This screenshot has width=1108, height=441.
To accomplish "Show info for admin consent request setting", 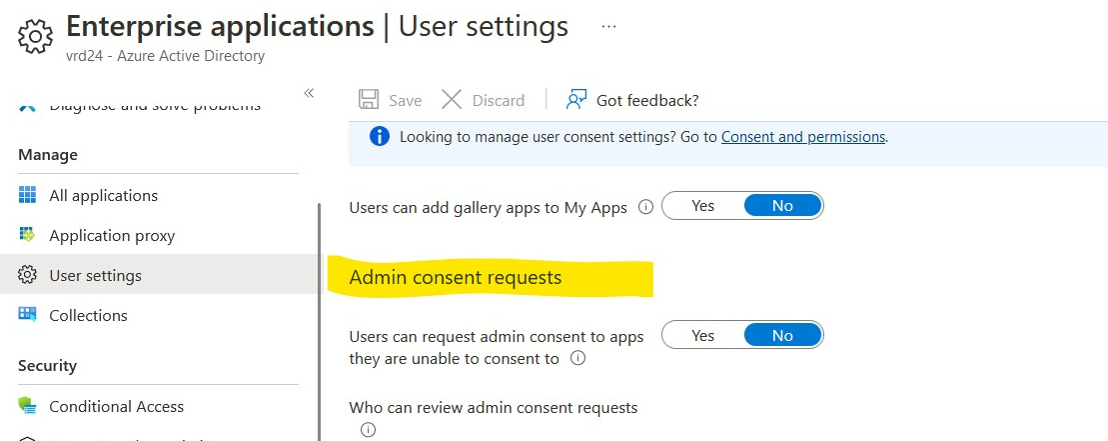I will 577,358.
